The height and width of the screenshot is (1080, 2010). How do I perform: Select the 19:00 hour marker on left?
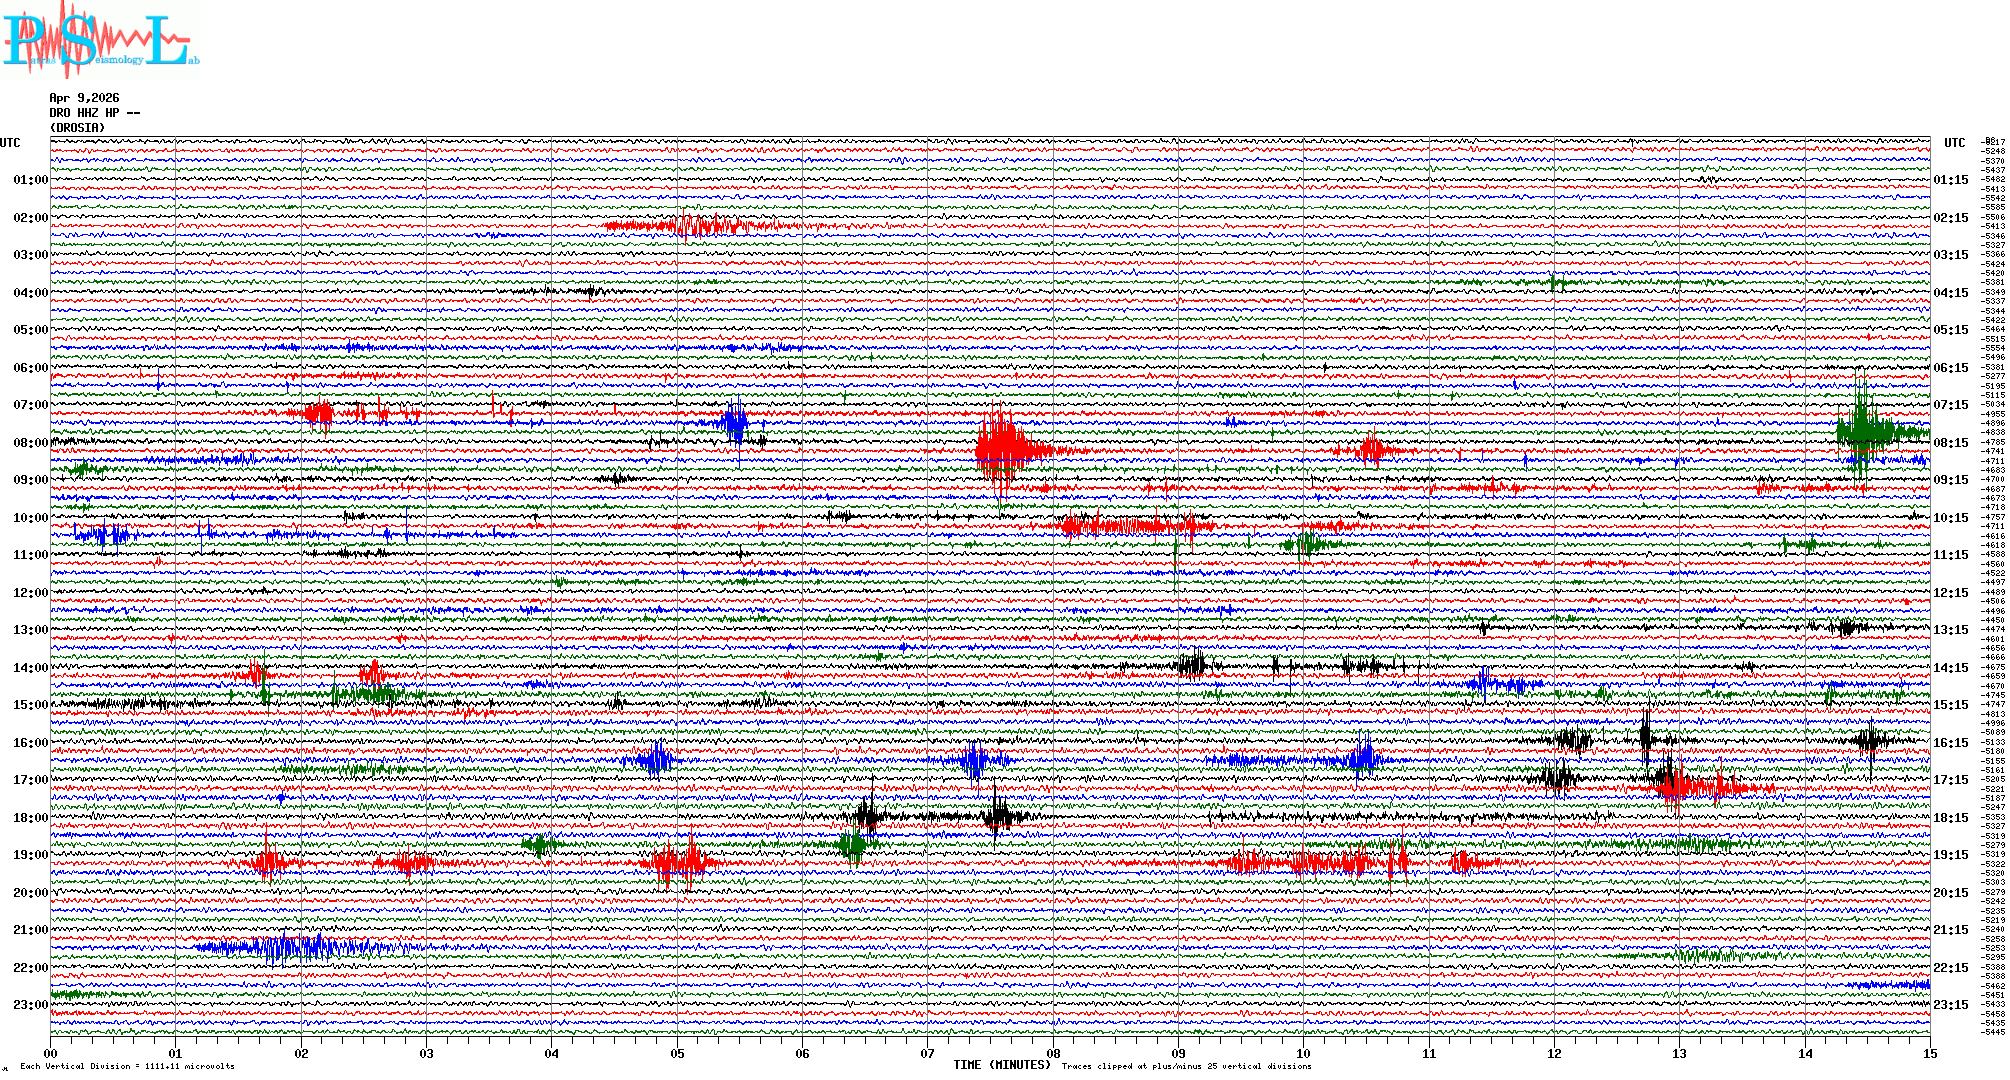click(x=30, y=855)
